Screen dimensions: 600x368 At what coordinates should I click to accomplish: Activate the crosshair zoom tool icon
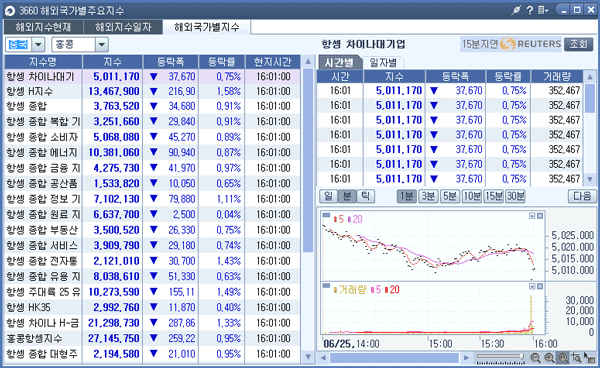point(576,358)
